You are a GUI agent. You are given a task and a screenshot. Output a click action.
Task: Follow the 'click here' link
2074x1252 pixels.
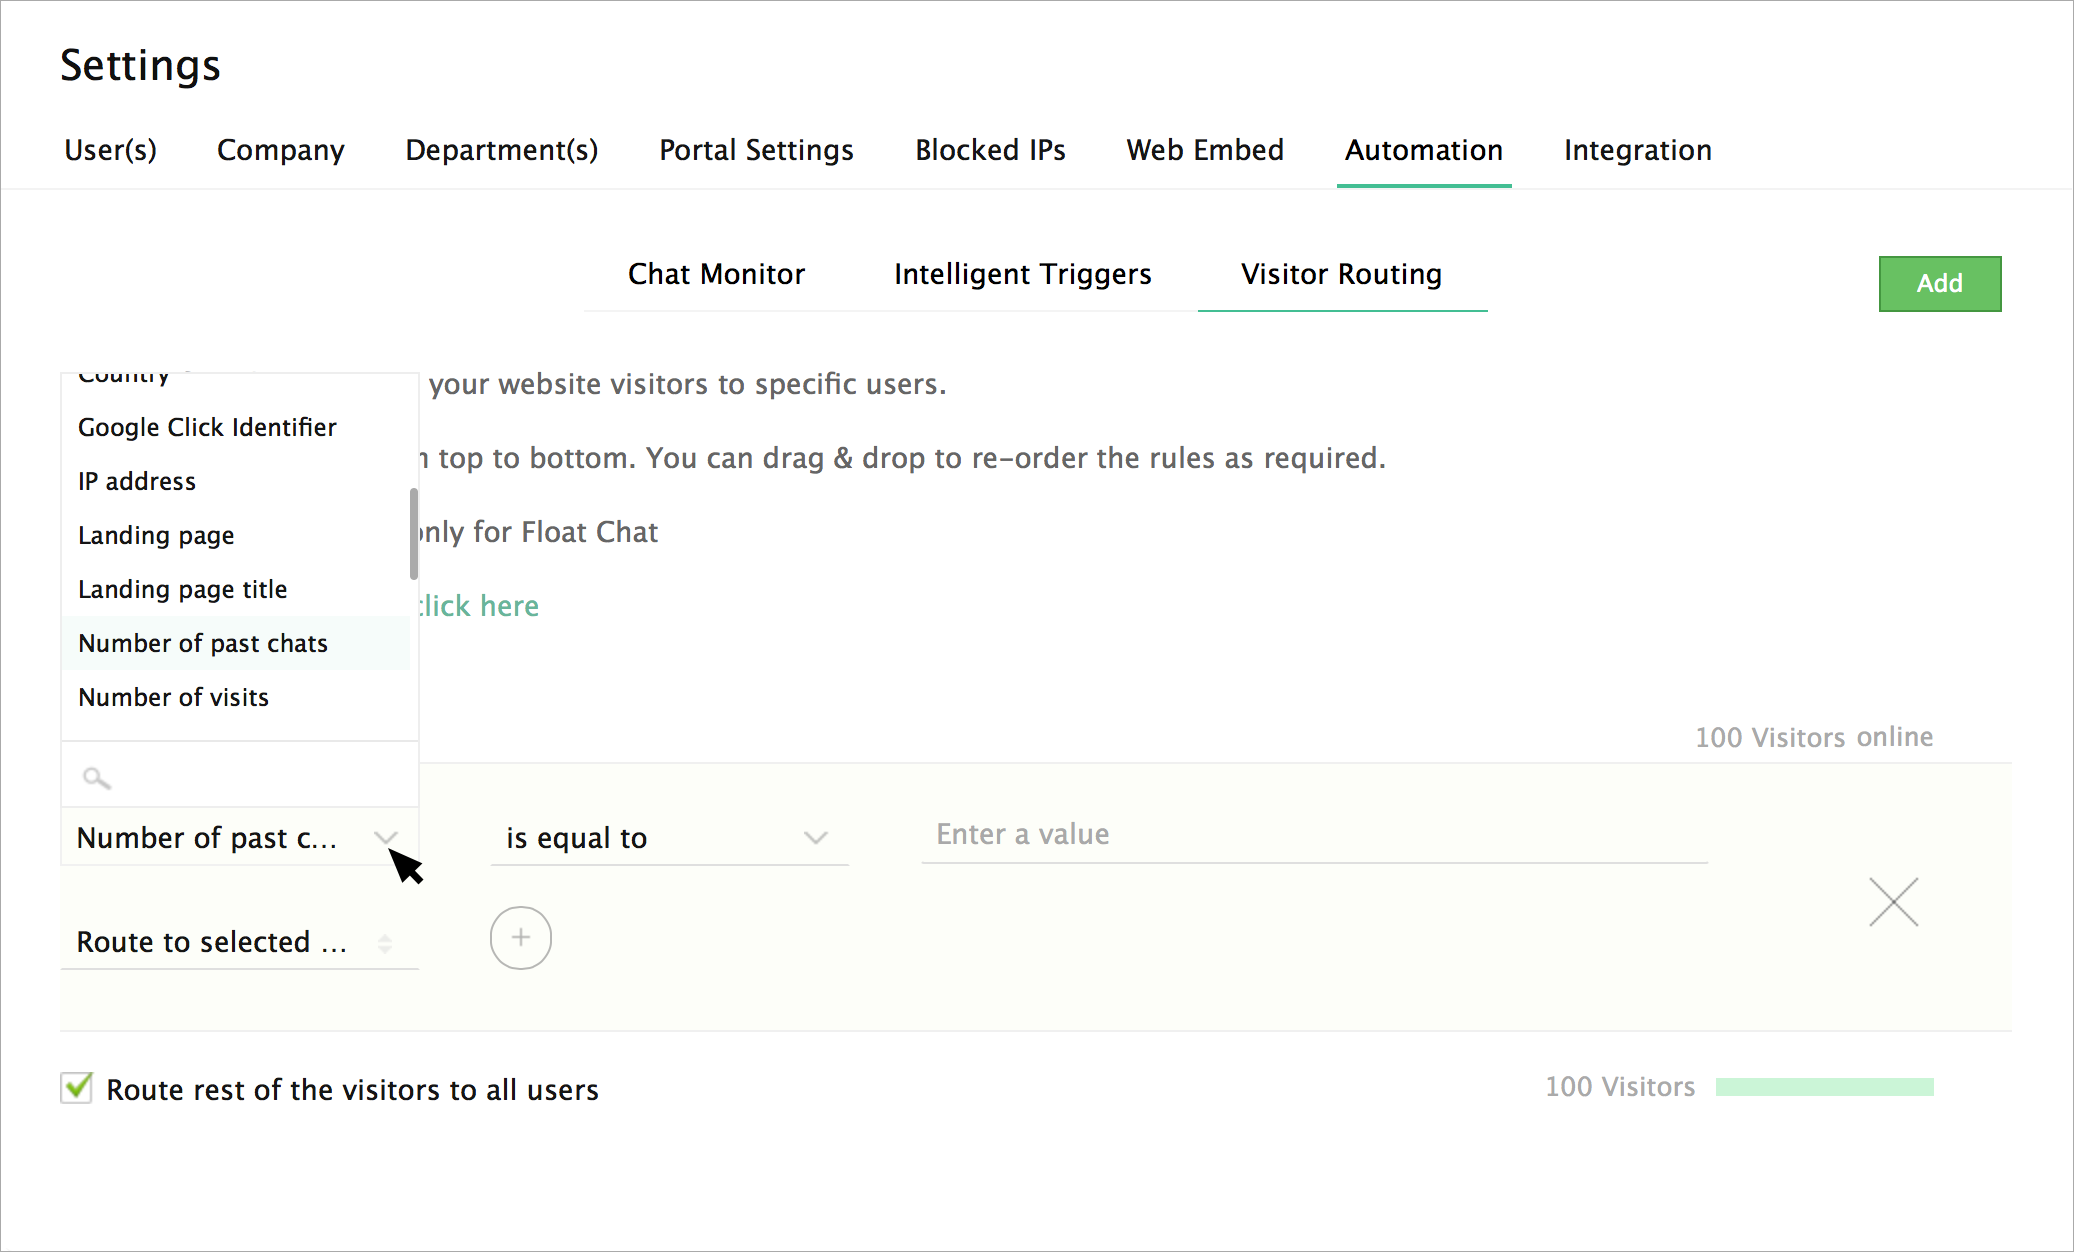click(x=478, y=606)
